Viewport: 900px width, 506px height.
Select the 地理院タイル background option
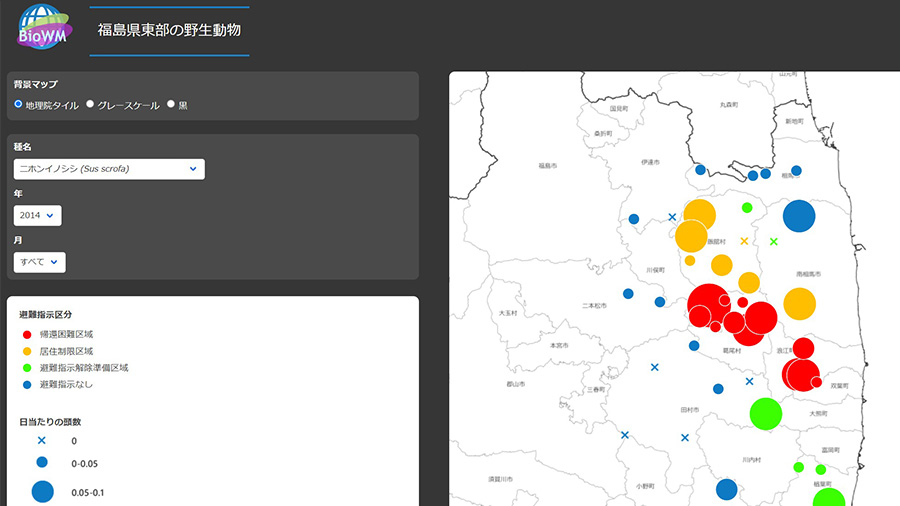click(19, 104)
